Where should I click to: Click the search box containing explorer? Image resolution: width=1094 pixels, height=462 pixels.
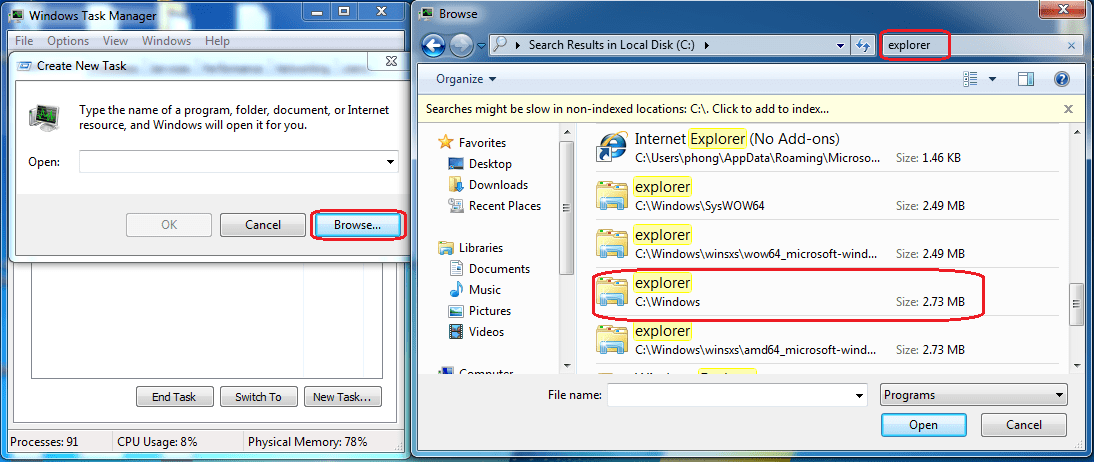click(x=980, y=45)
